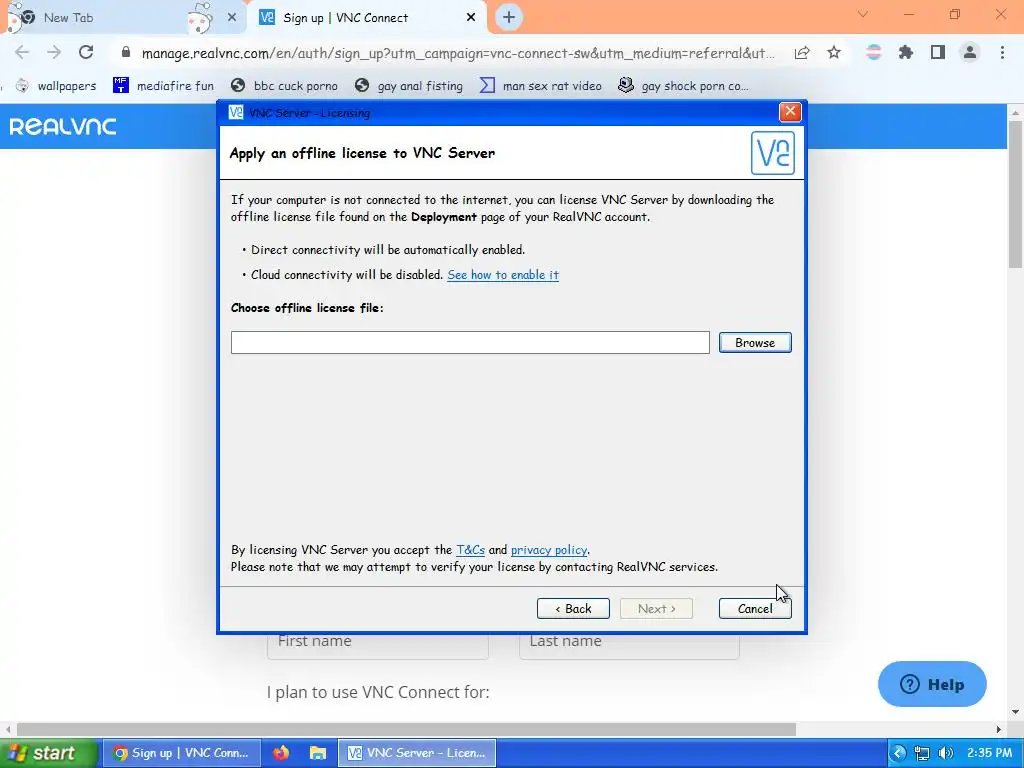The width and height of the screenshot is (1024, 768).
Task: Click the address bar URL
Action: pos(458,53)
